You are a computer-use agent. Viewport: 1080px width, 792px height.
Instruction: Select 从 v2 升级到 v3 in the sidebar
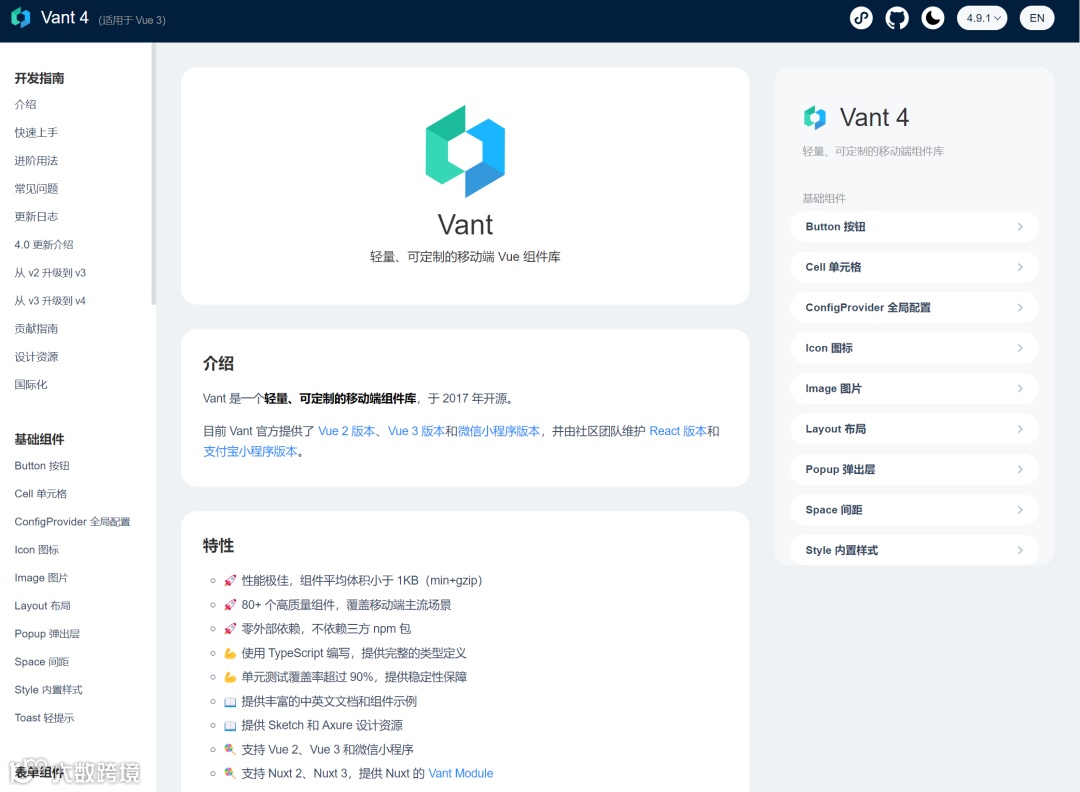pos(50,273)
